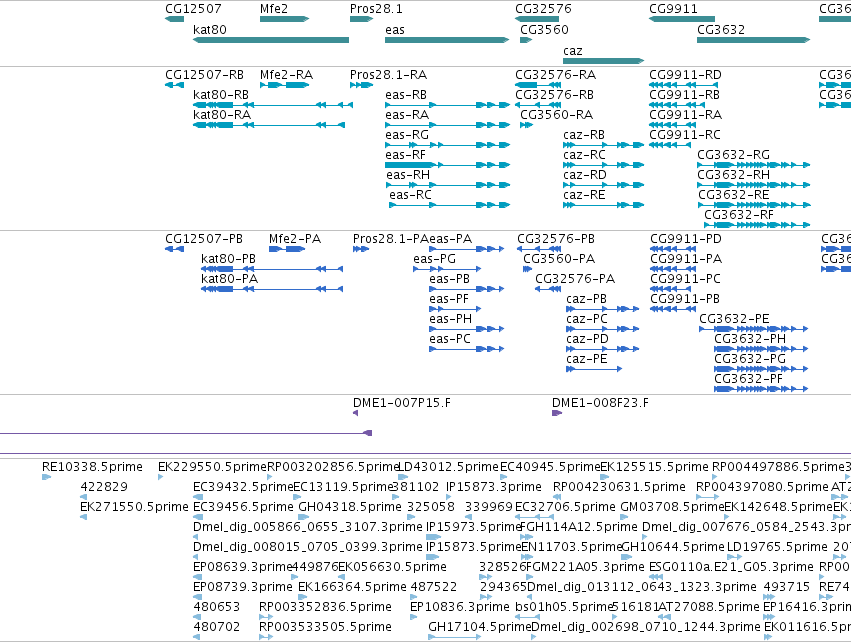Click transcript eas-RC
The height and width of the screenshot is (642, 851).
pos(410,195)
